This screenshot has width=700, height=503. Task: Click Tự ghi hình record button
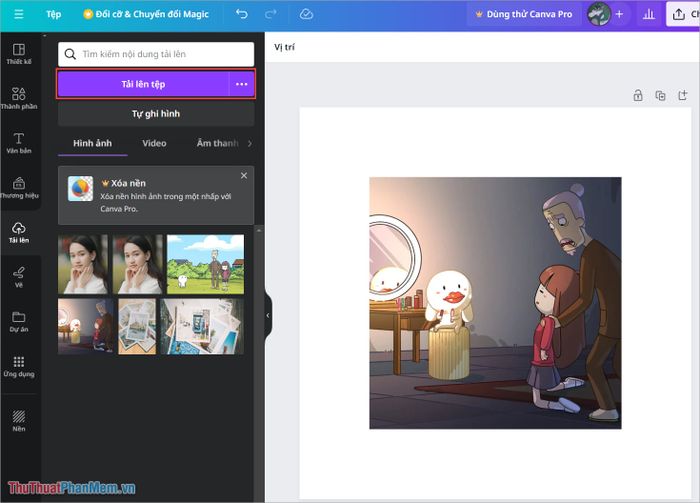click(x=156, y=114)
